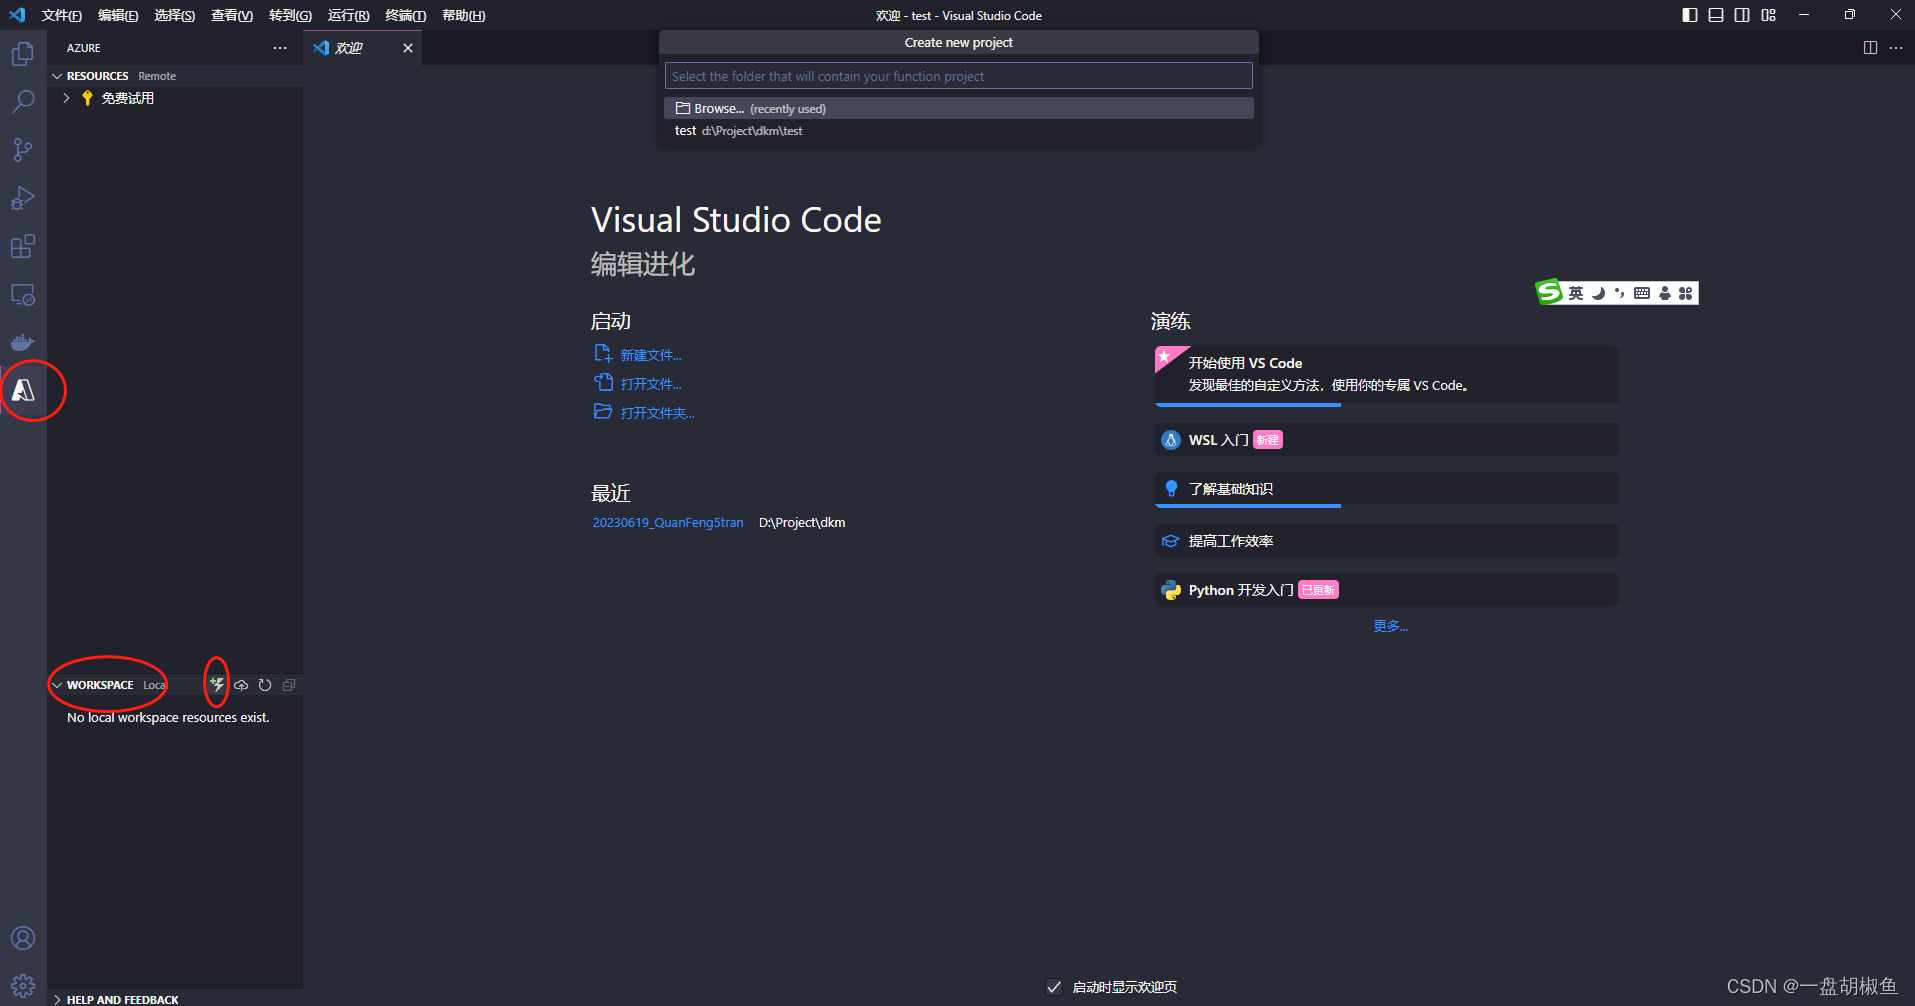Open recent 20230619_QuanFeng5tran project
This screenshot has height=1006, width=1915.
point(668,522)
